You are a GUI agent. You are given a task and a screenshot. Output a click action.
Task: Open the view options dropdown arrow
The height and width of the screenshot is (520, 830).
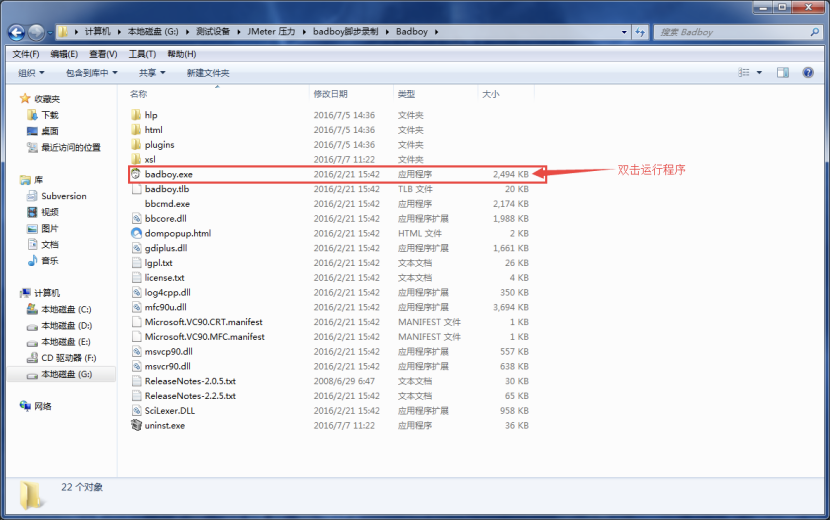tap(759, 73)
